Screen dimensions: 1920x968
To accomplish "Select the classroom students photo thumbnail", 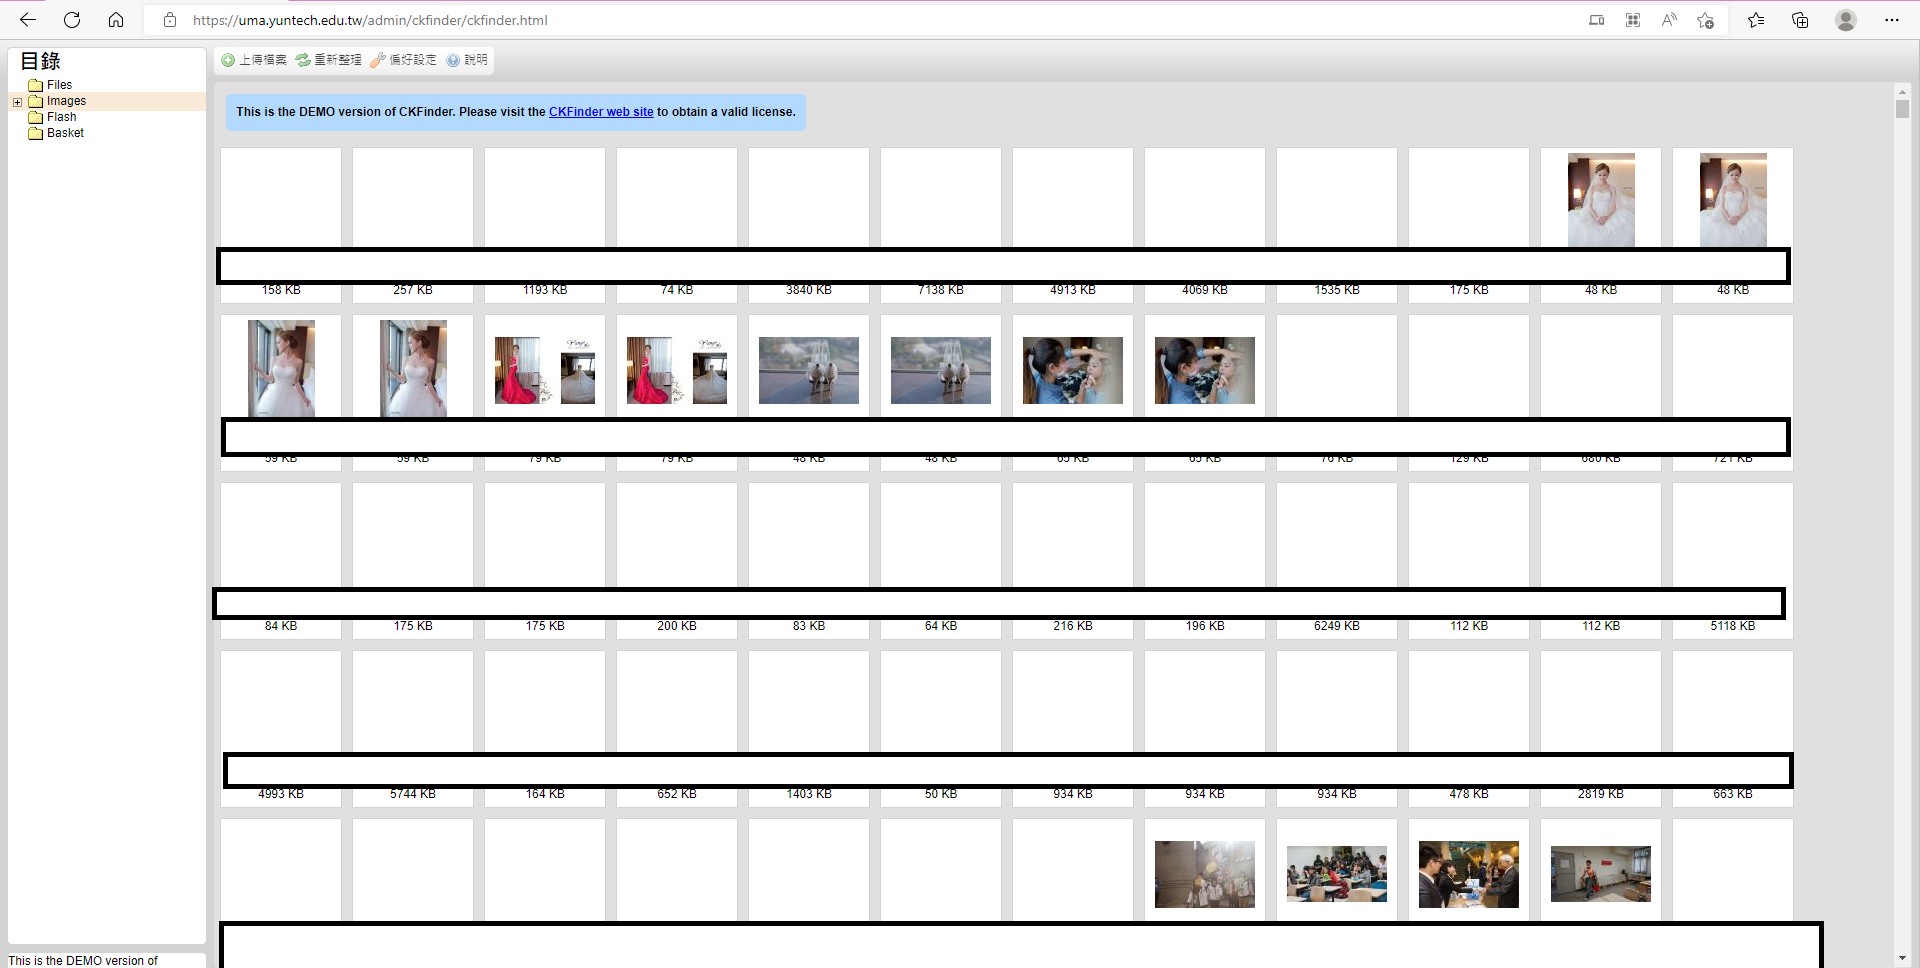I will point(1337,874).
